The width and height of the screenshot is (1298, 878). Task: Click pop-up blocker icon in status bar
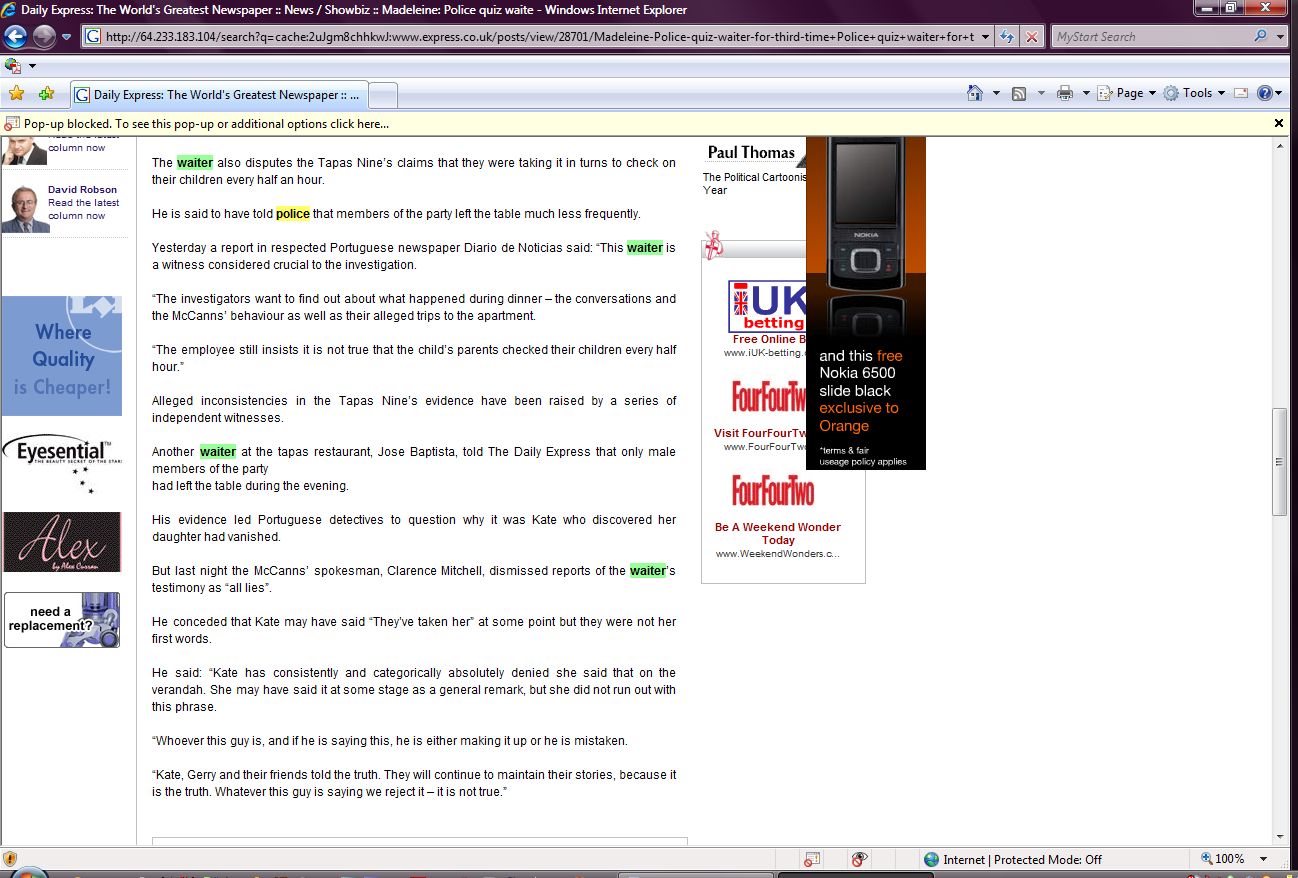pos(811,859)
